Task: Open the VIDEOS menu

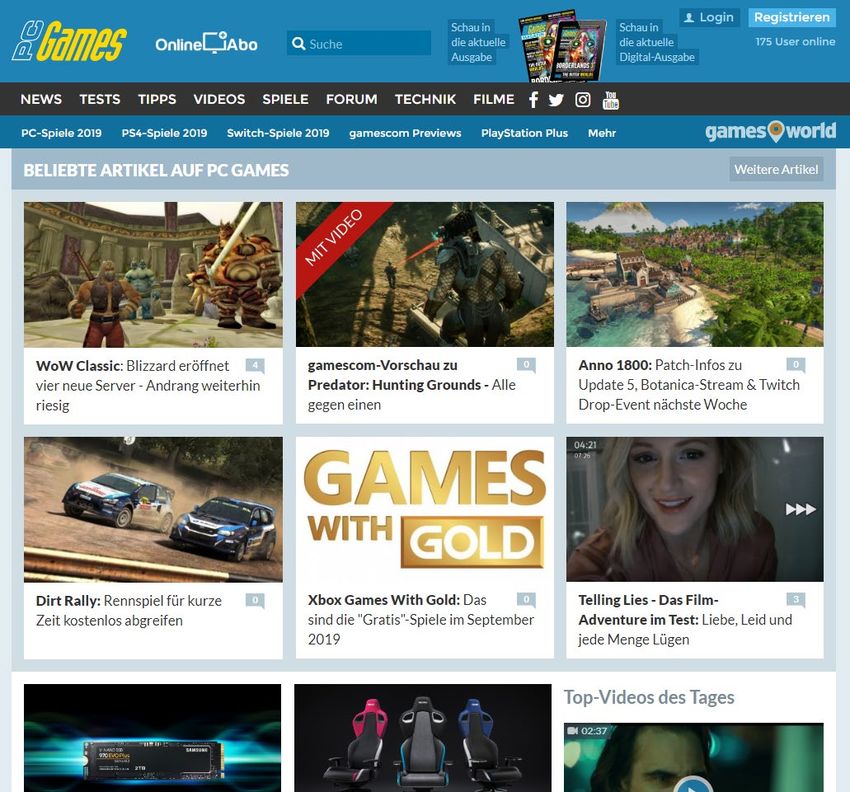Action: pyautogui.click(x=219, y=99)
